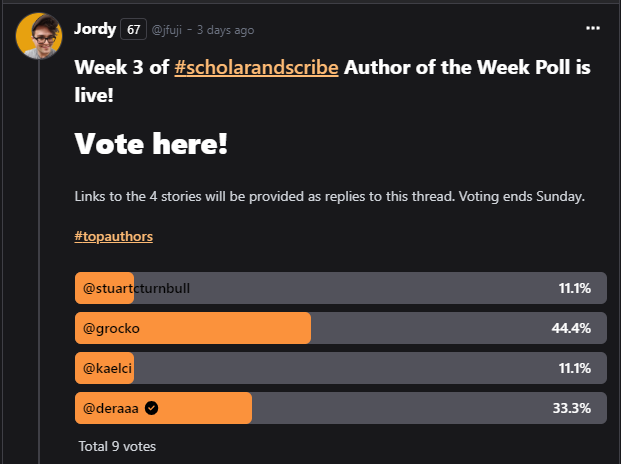This screenshot has width=621, height=464.
Task: Click the voting ends Sunday description text
Action: click(522, 196)
